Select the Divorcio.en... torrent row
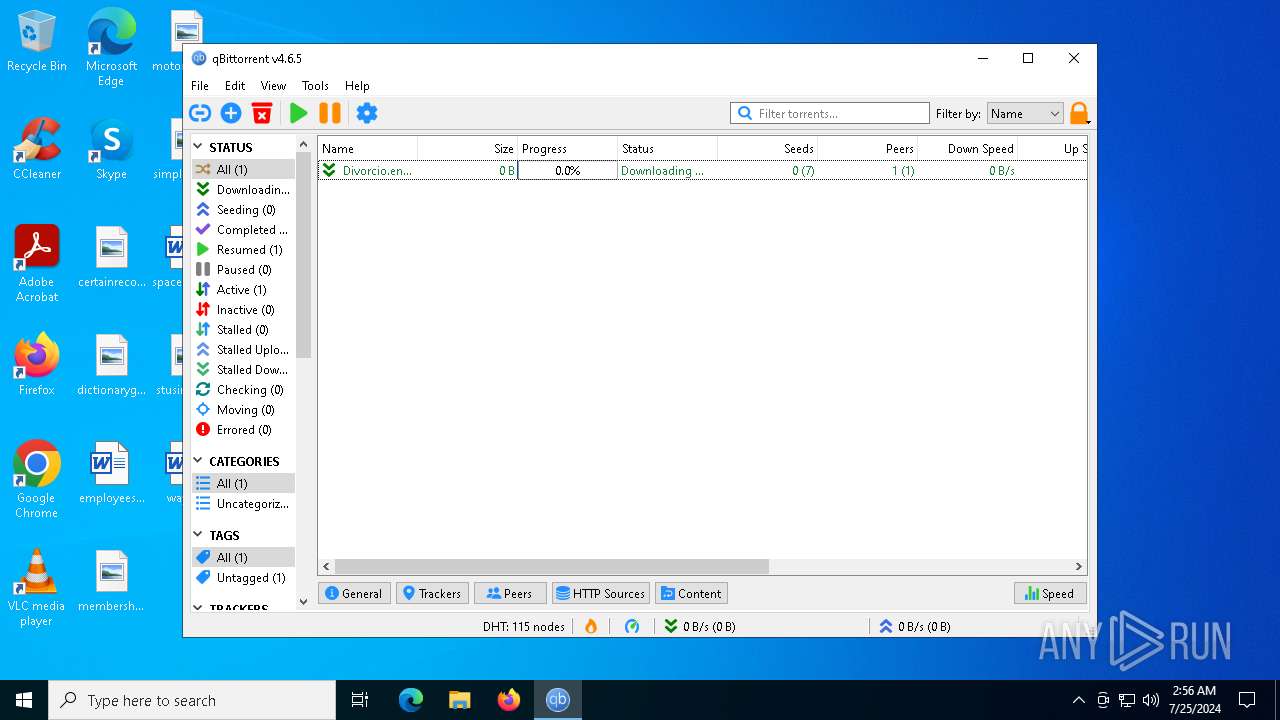 tap(702, 171)
